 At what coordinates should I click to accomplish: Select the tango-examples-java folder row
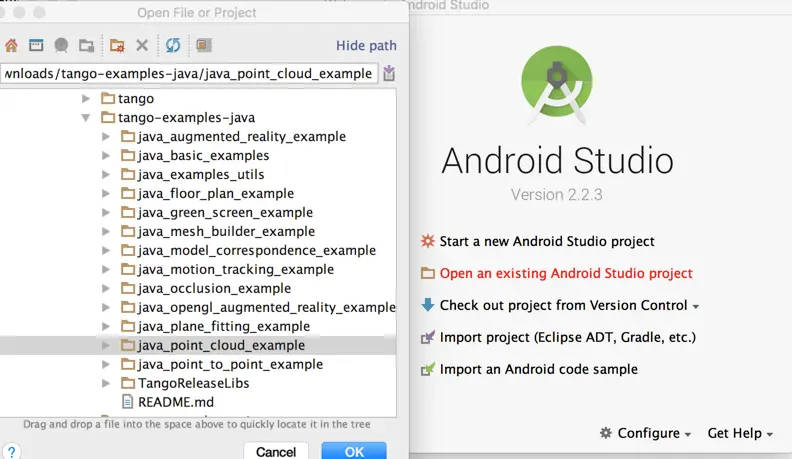pyautogui.click(x=198, y=118)
